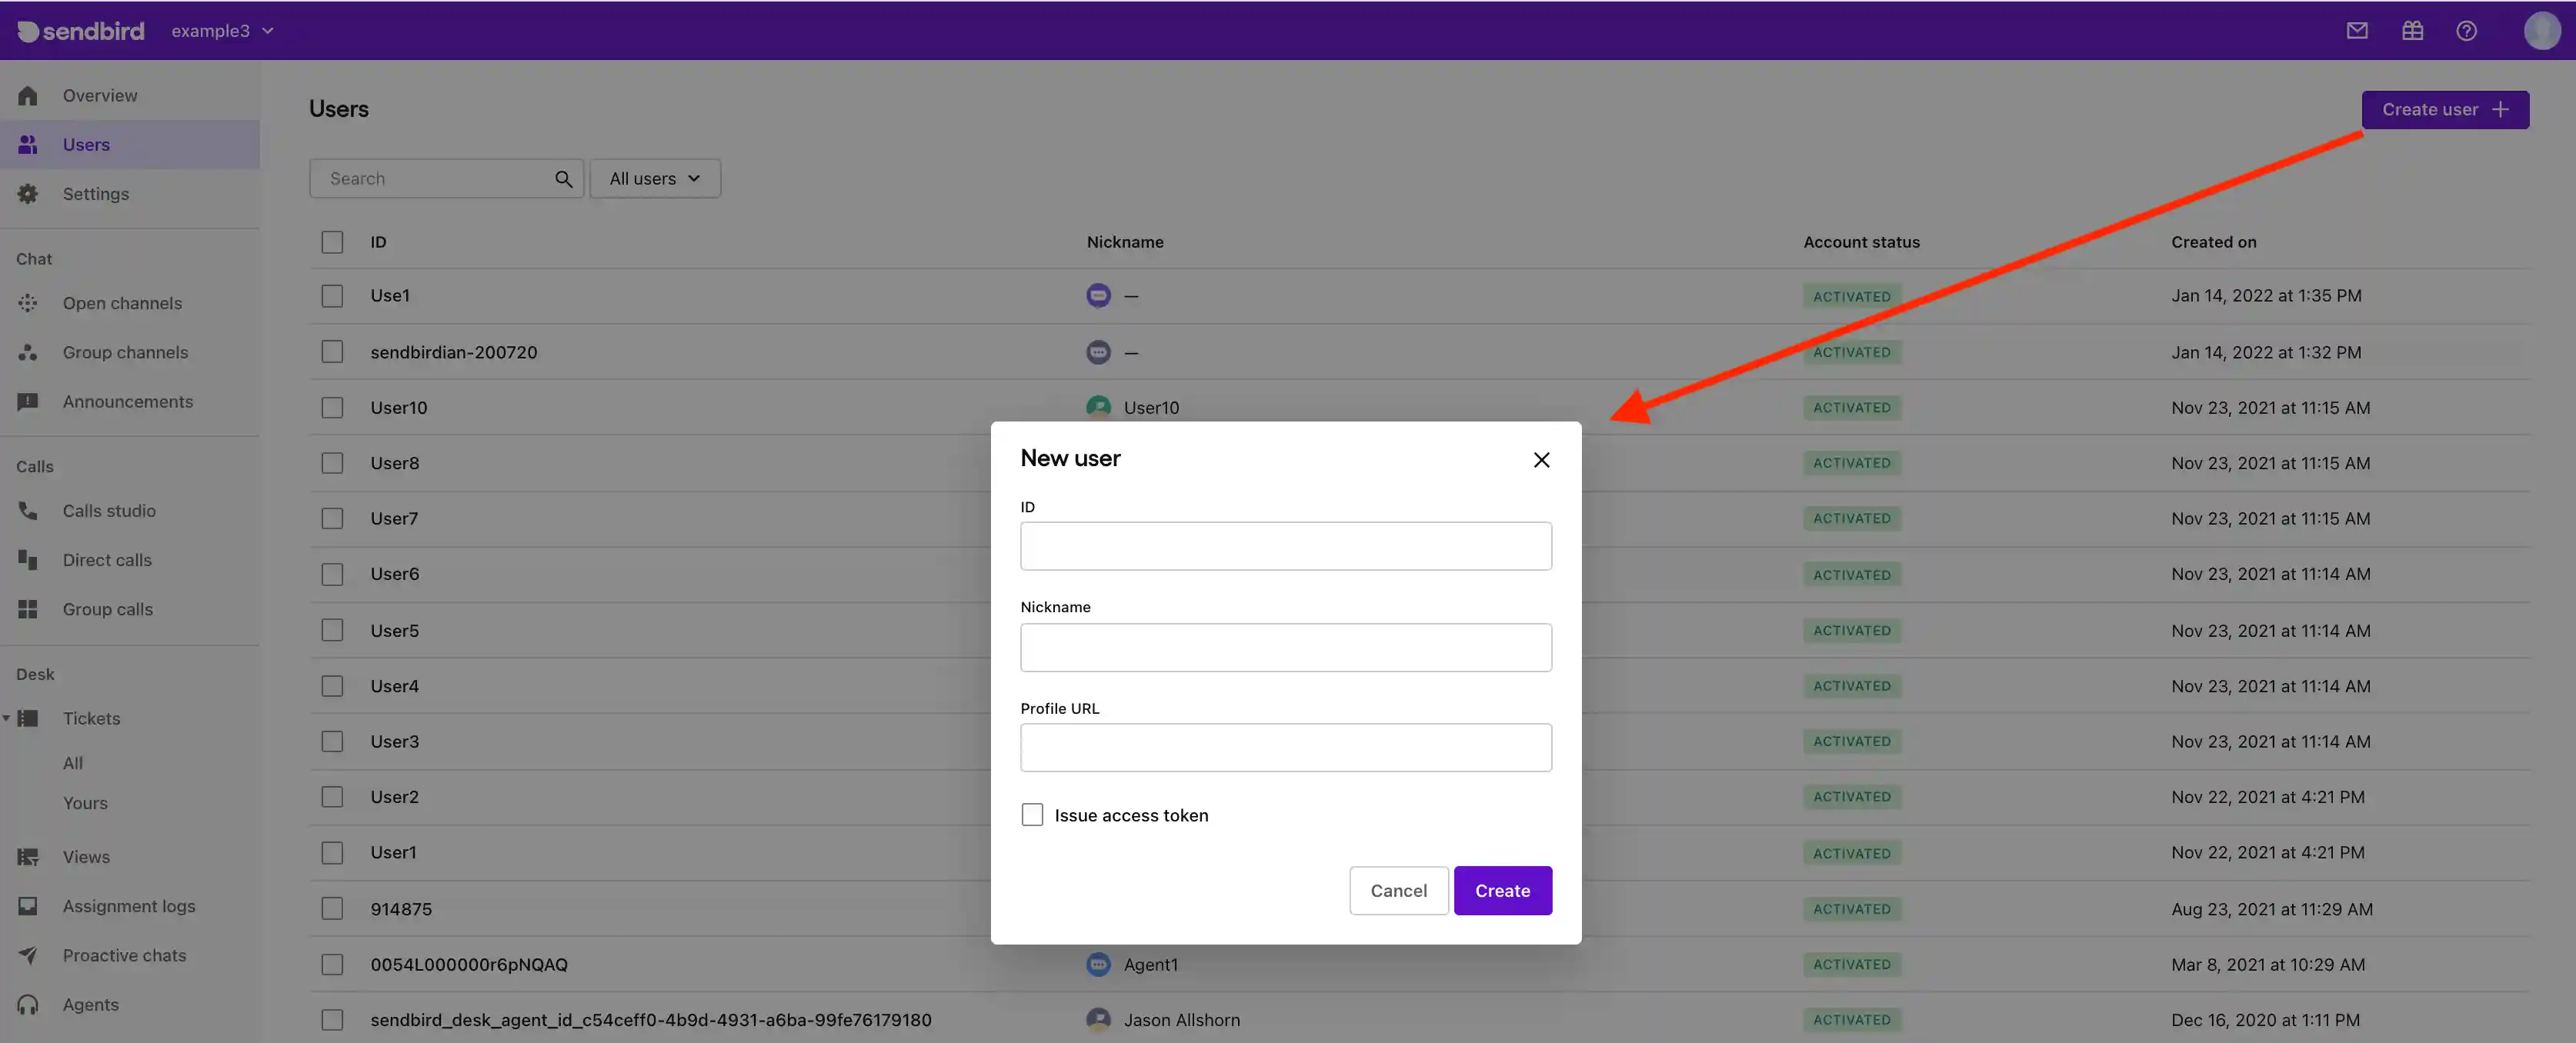Viewport: 2576px width, 1043px height.
Task: Click inside the Nickname input field
Action: [x=1285, y=647]
